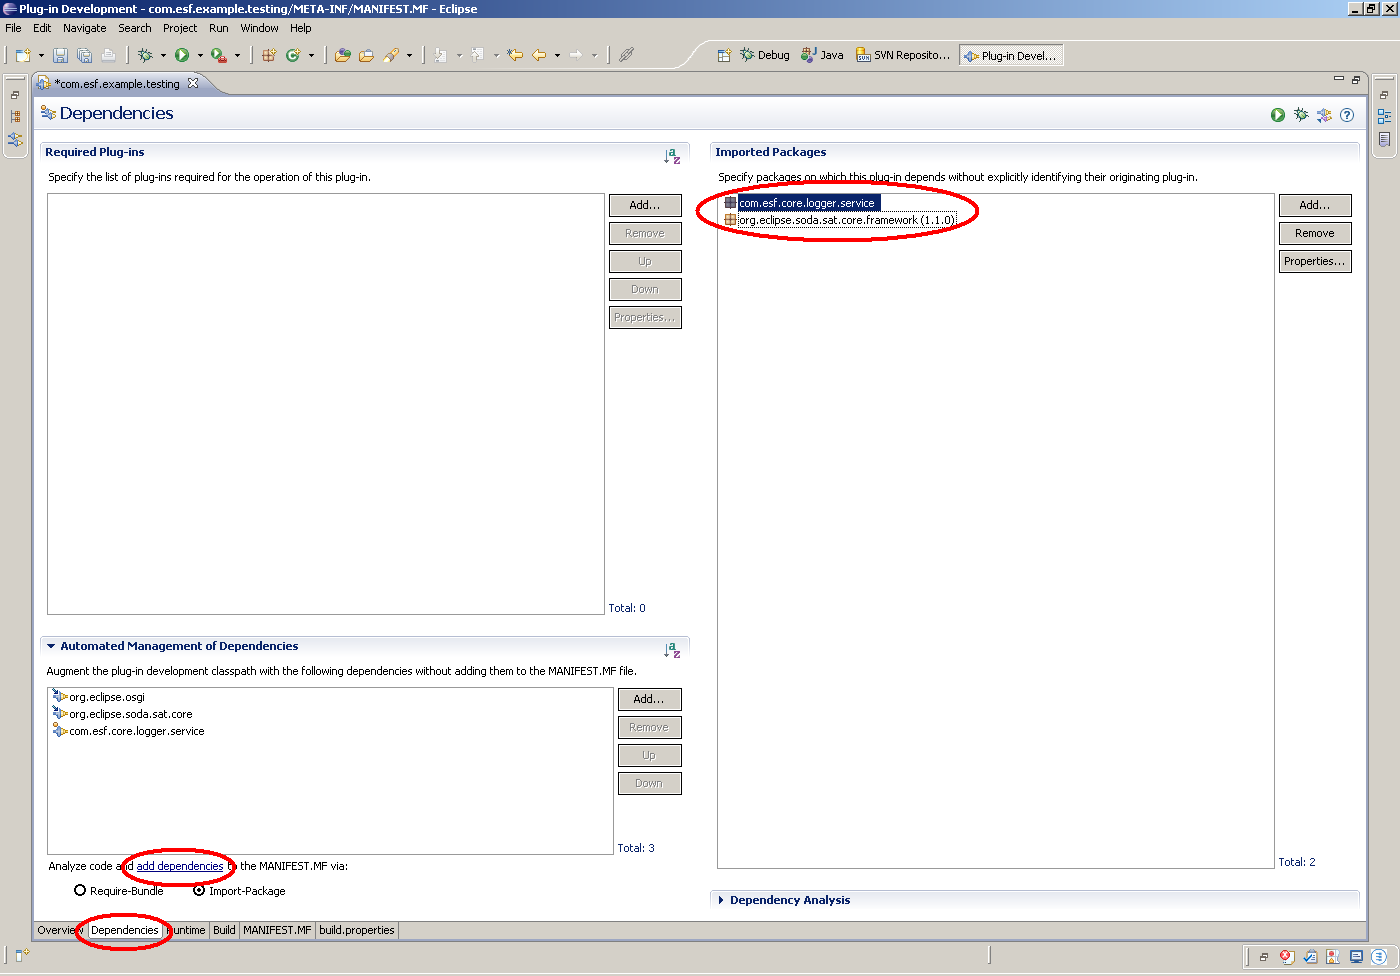
Task: Sort Required Plug-ins alphabetically icon
Action: pyautogui.click(x=672, y=156)
